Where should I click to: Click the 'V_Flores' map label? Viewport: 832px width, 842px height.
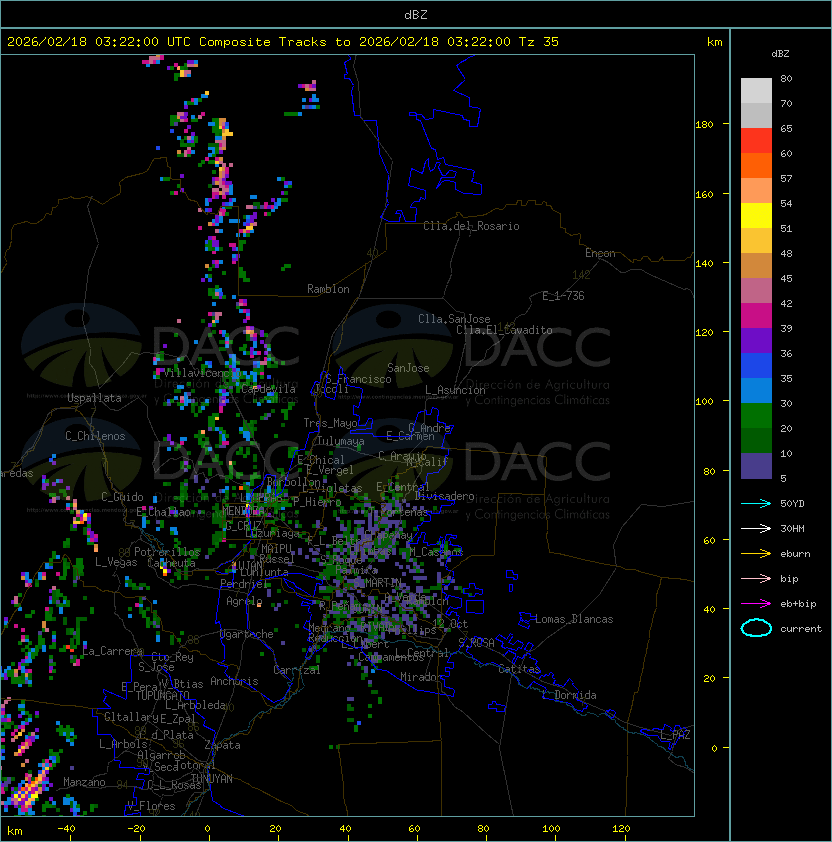151,806
